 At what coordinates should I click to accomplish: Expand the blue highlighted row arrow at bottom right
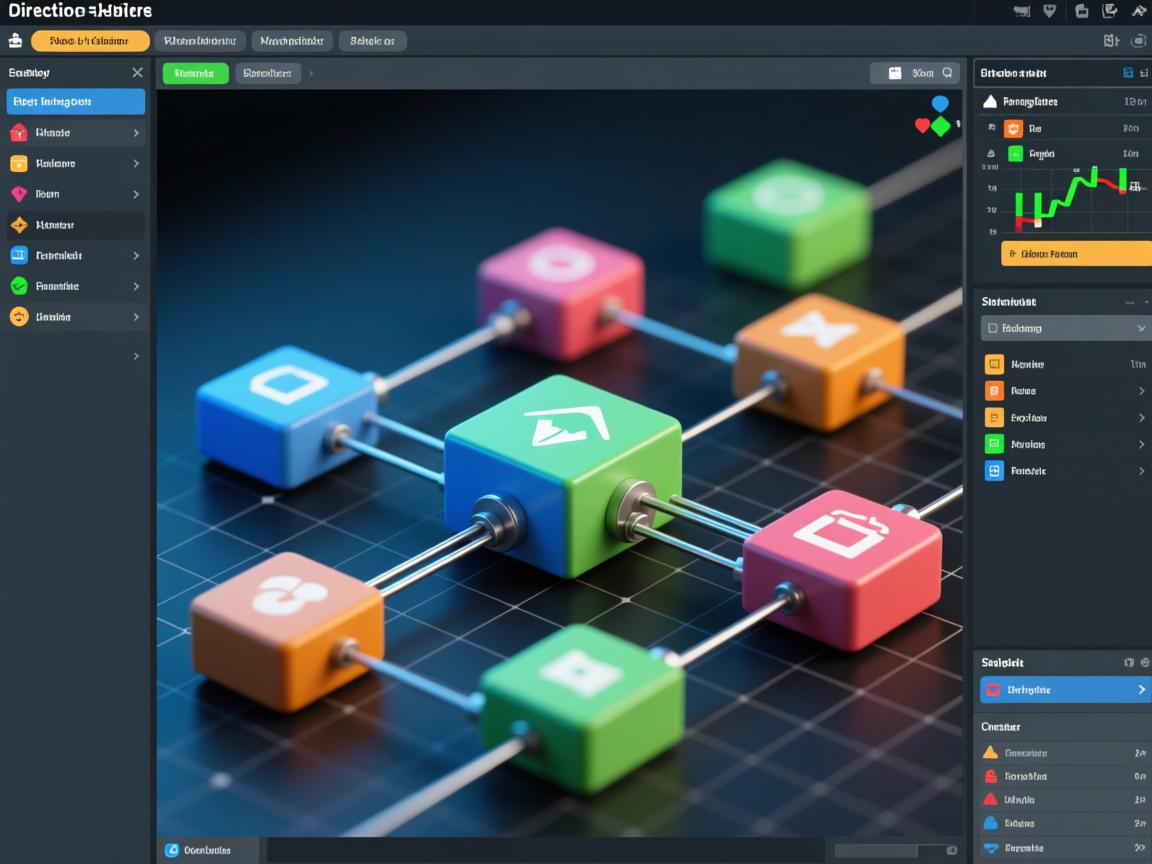tap(1141, 690)
